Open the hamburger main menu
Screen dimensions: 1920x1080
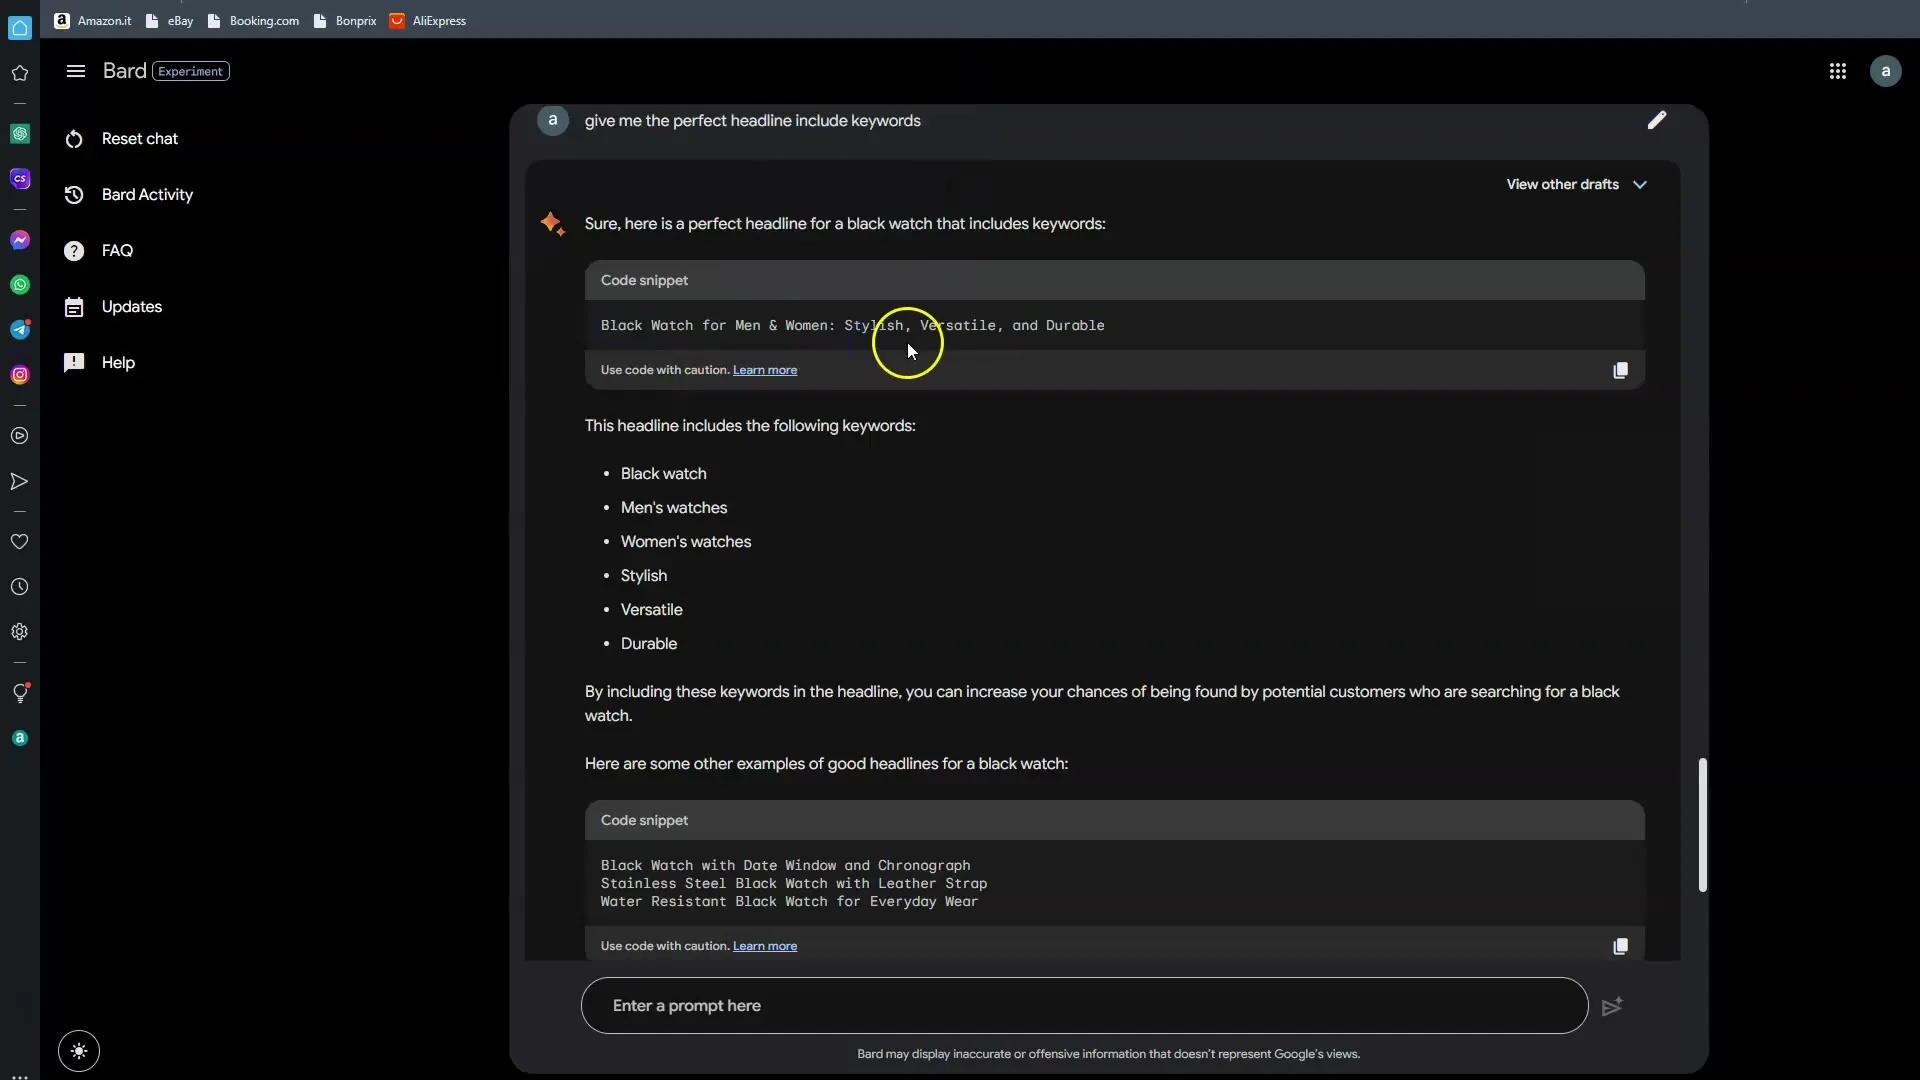pos(75,71)
